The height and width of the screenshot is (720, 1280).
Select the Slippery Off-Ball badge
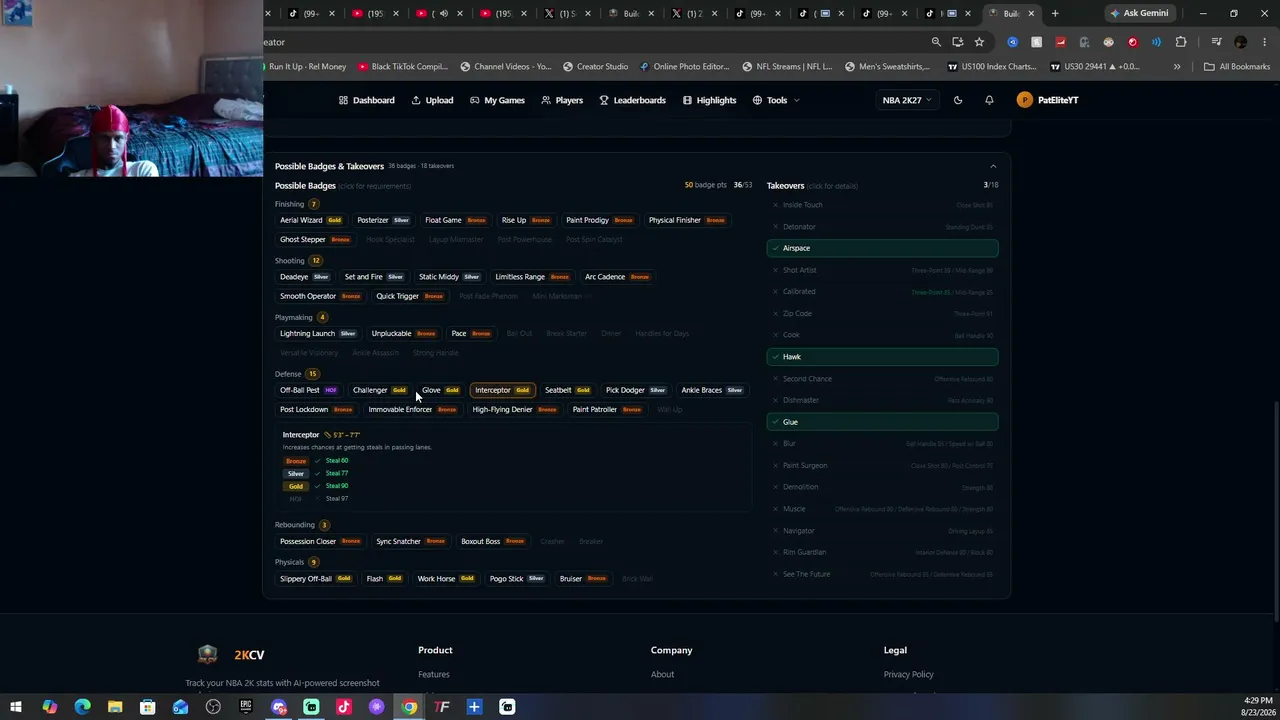coord(316,579)
